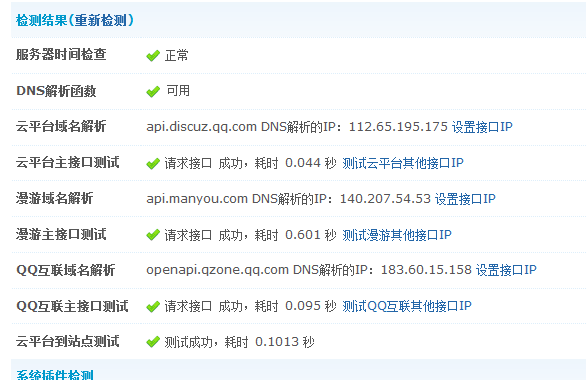Click check icon in 漫游主接口测试 row

153,235
